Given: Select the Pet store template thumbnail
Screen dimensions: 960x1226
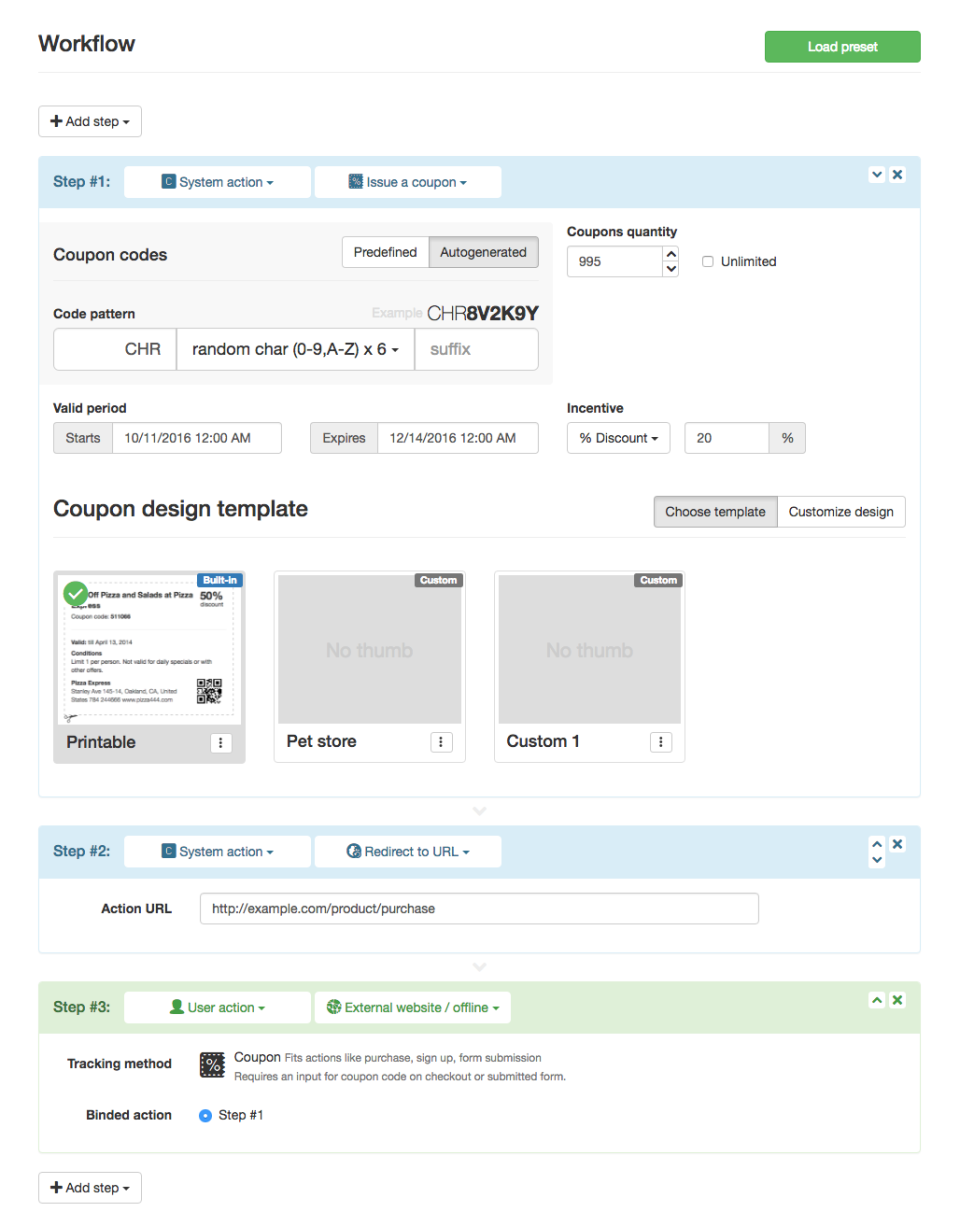Looking at the screenshot, I should 369,648.
